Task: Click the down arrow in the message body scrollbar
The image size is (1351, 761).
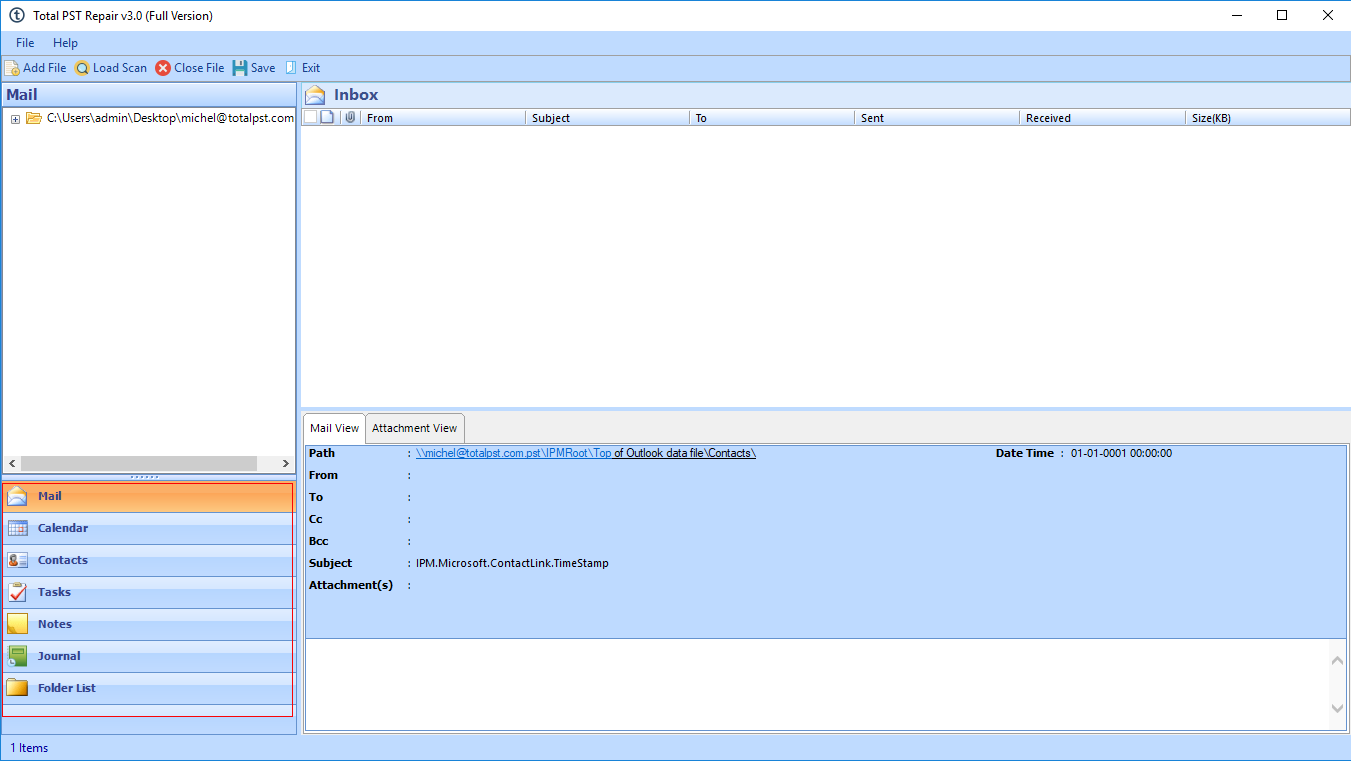Action: pos(1337,708)
